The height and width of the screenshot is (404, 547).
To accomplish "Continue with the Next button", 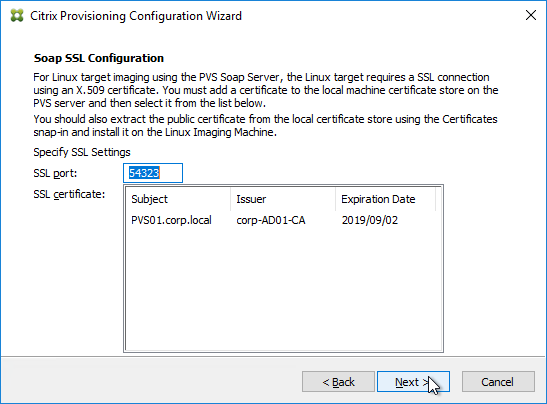I will (x=413, y=382).
